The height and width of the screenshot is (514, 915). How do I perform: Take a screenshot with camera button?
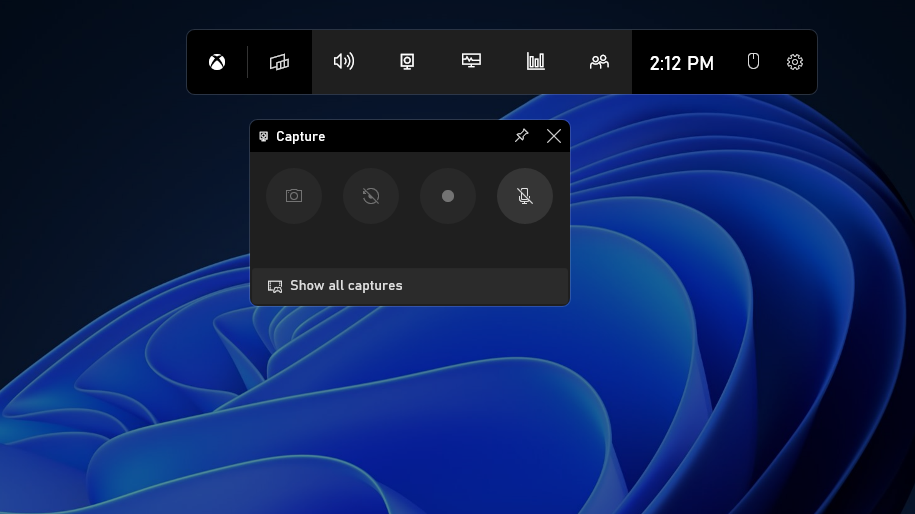(x=294, y=196)
